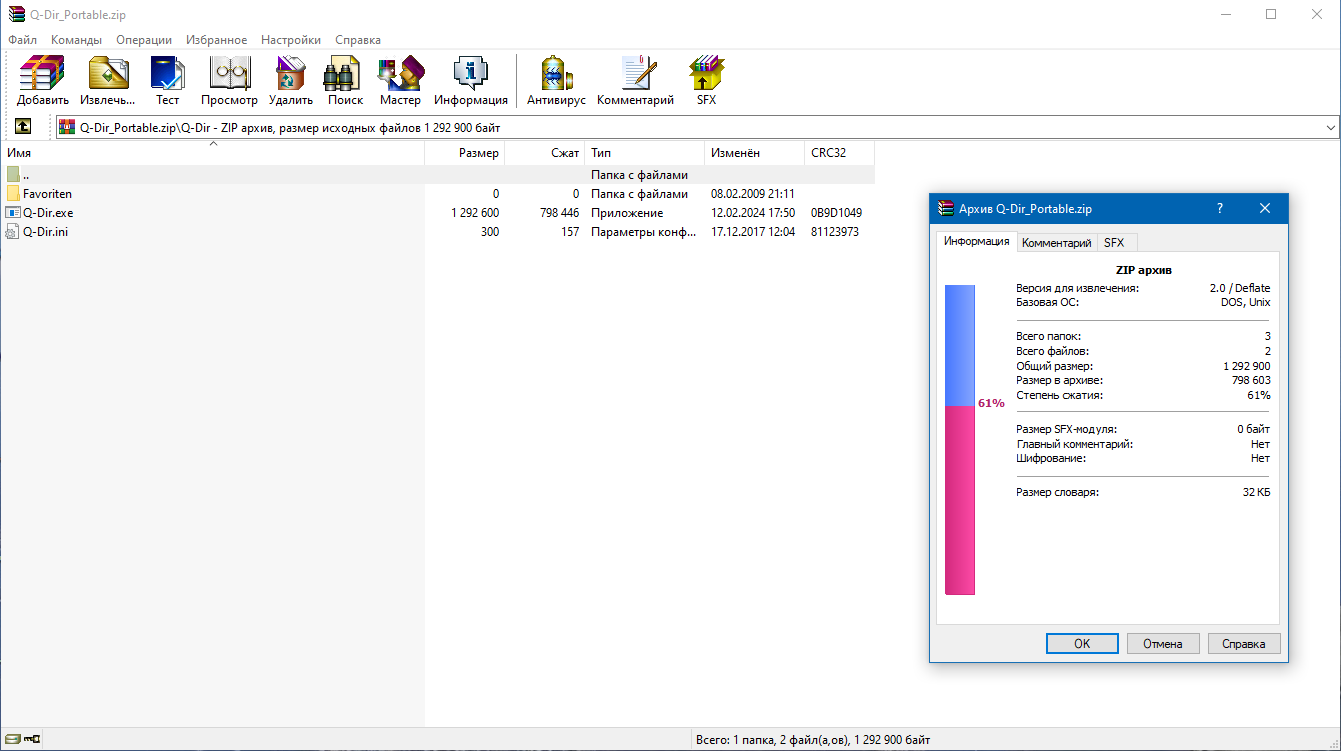This screenshot has height=751, width=1341.
Task: Confirm with the OK button
Action: [1082, 644]
